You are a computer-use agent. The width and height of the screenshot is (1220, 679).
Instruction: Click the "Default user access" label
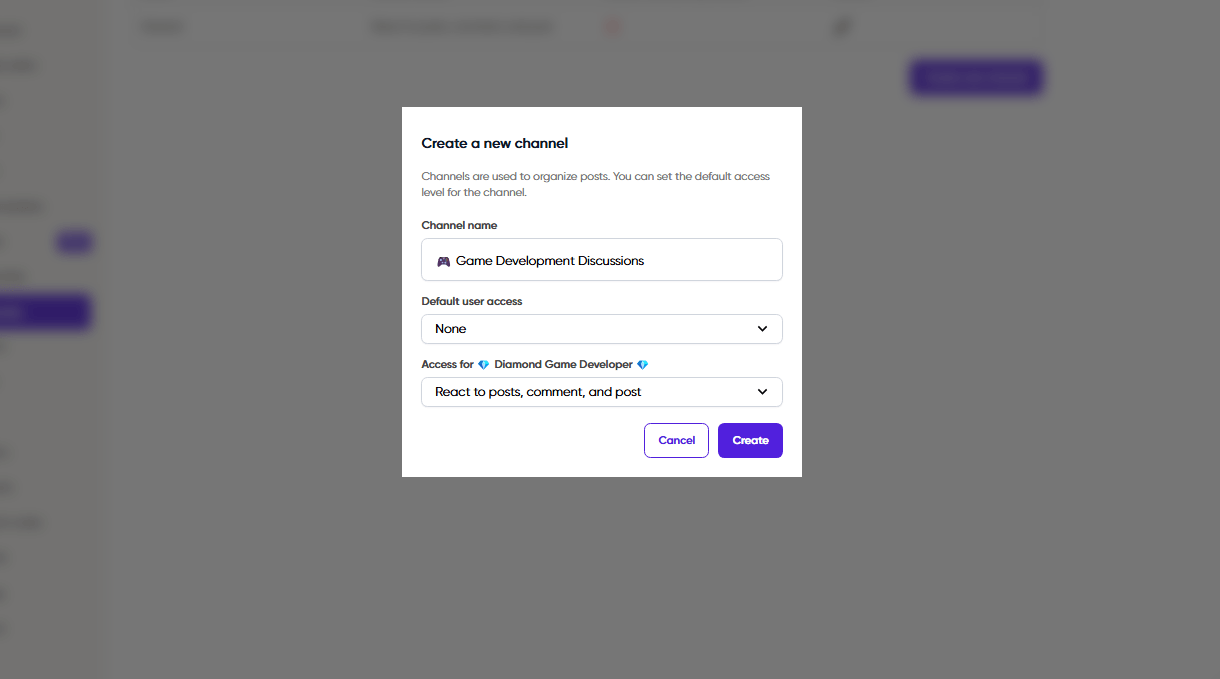pyautogui.click(x=472, y=301)
